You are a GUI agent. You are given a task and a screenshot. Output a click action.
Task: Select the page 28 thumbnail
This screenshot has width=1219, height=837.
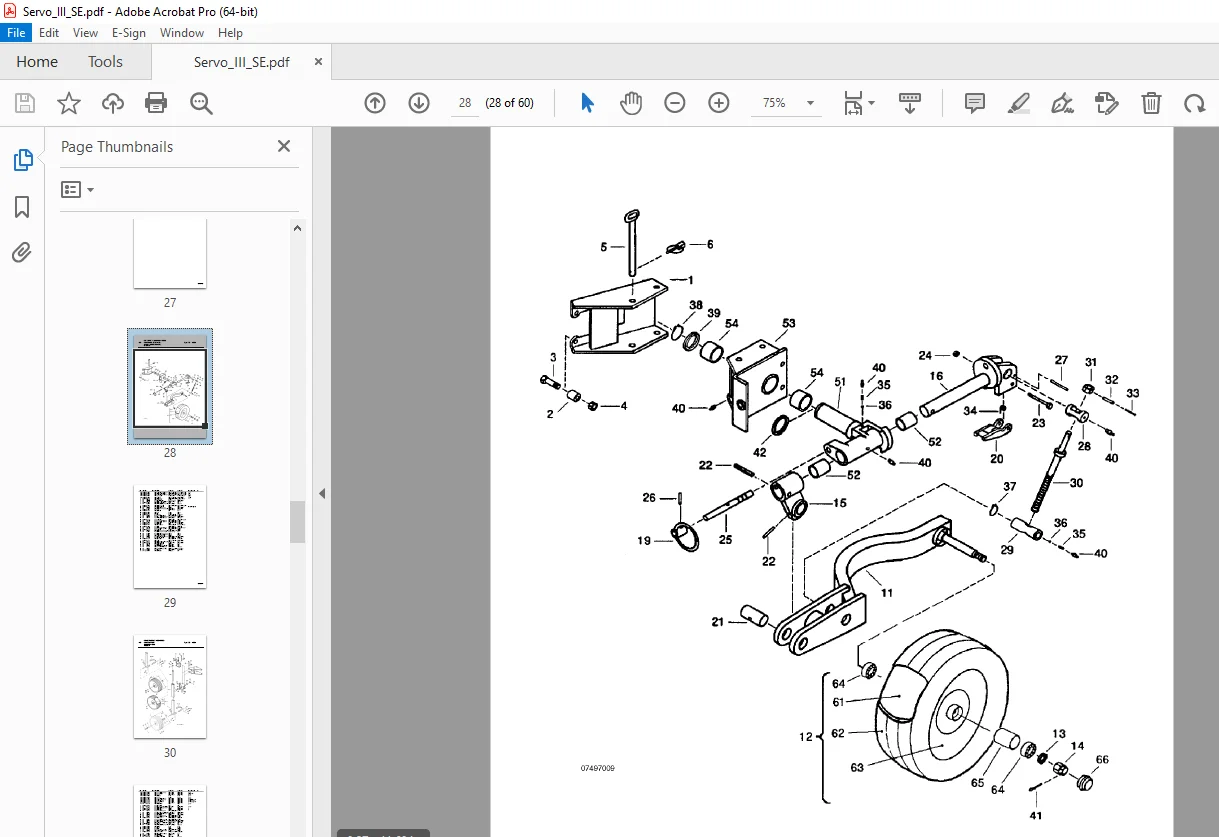coord(170,386)
